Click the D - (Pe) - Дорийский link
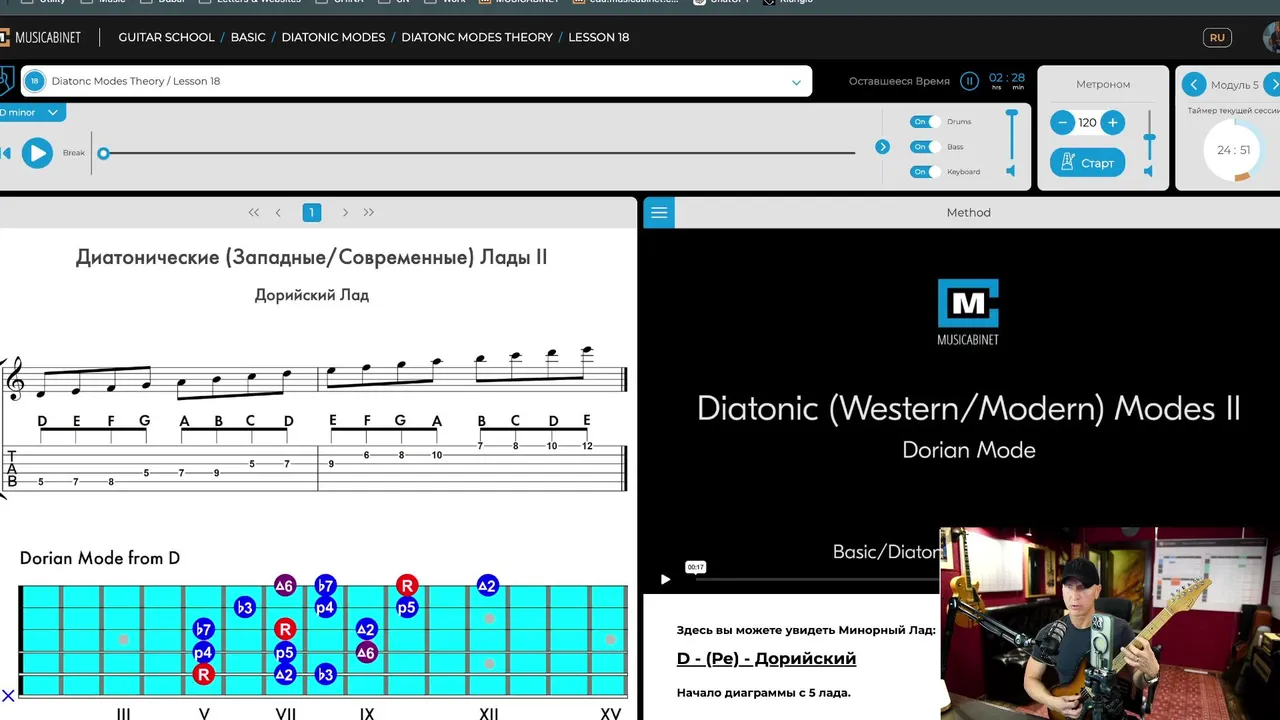Image resolution: width=1280 pixels, height=720 pixels. [766, 658]
